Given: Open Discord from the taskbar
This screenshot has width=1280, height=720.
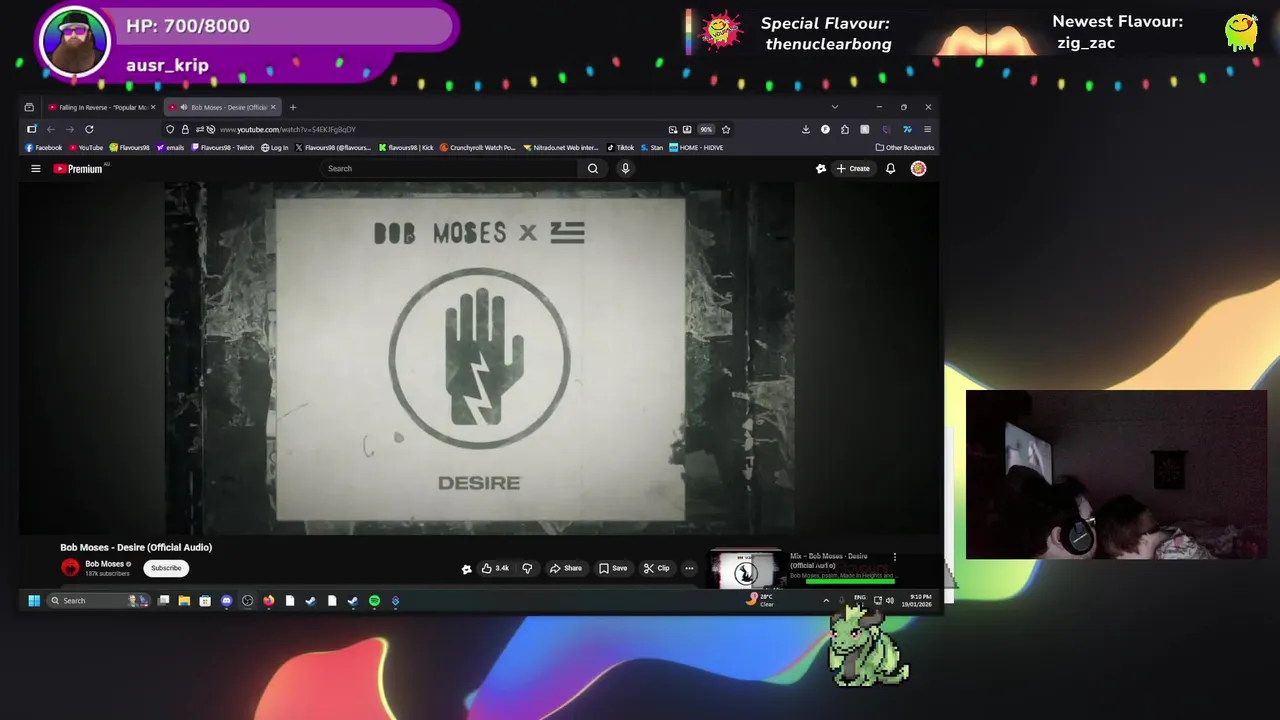Looking at the screenshot, I should click(x=226, y=601).
